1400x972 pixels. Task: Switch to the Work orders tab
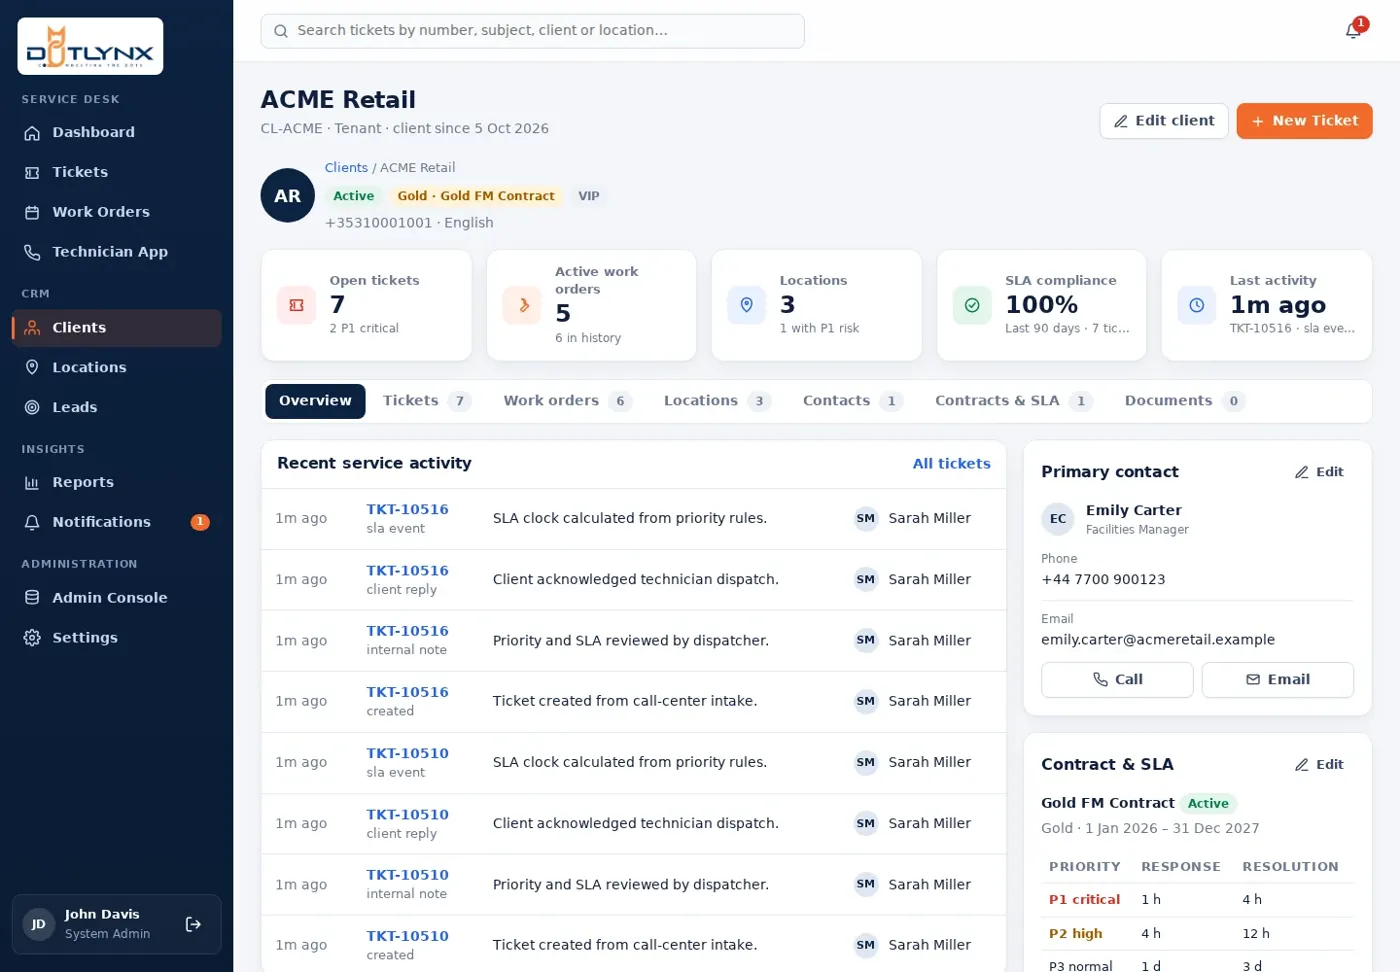[x=568, y=401]
